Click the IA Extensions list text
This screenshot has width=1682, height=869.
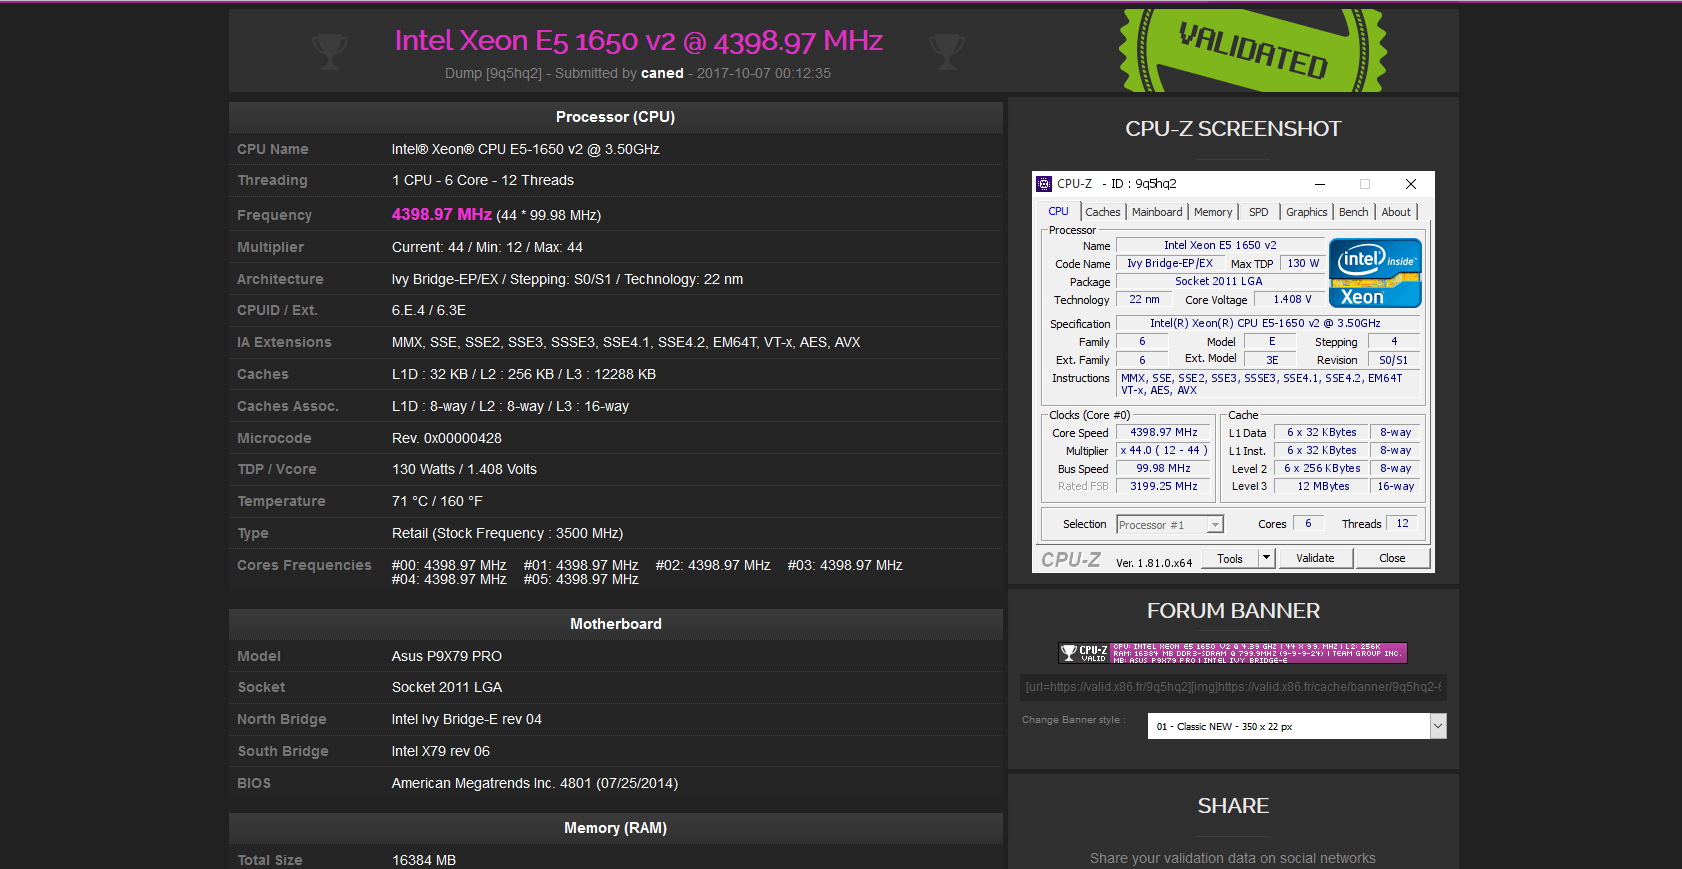626,342
